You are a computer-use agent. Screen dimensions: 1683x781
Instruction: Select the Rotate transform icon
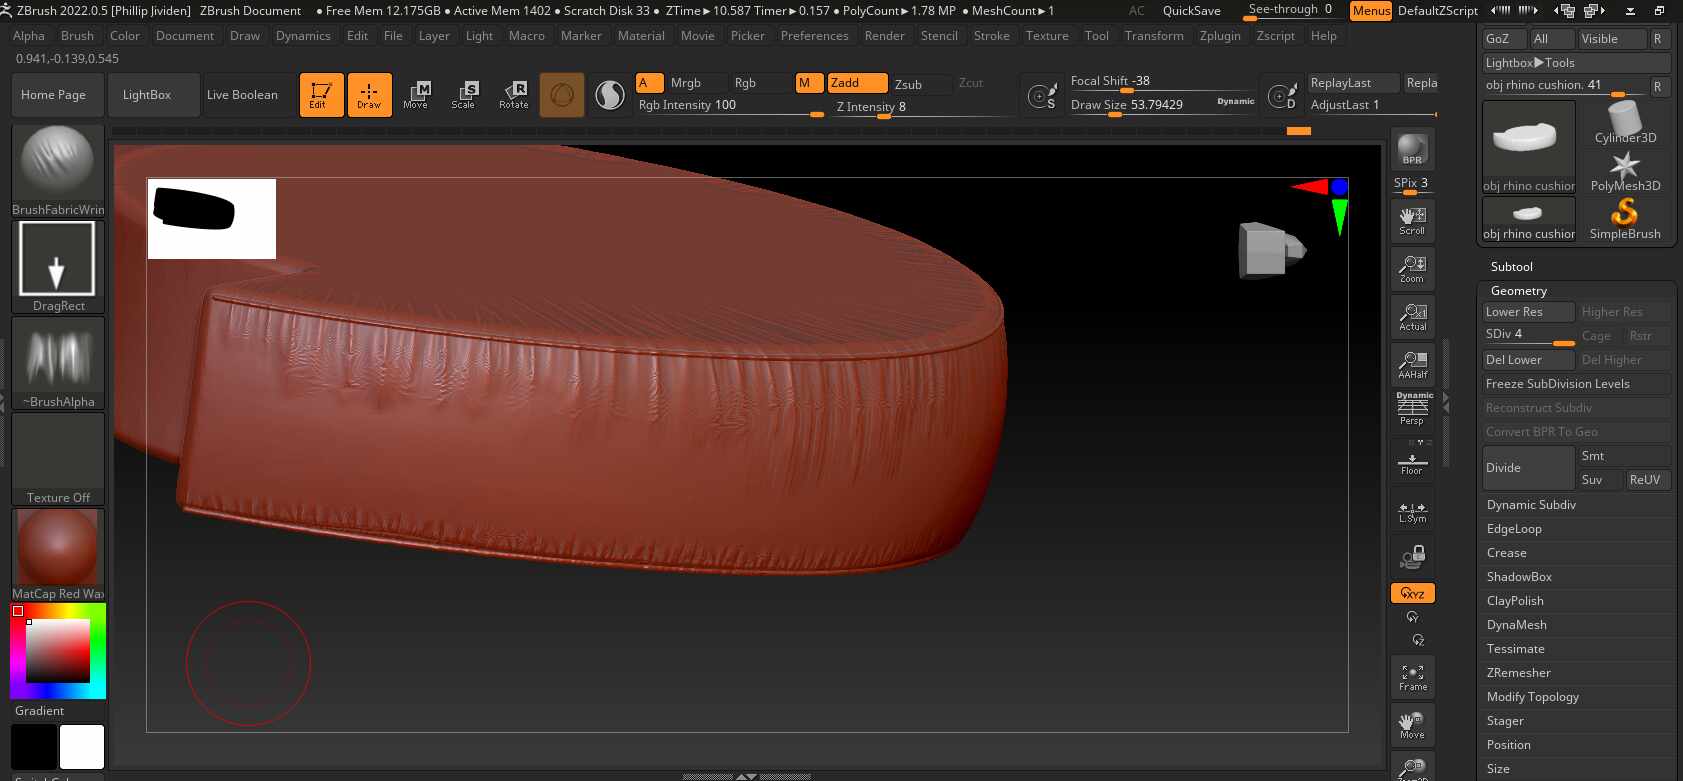513,95
